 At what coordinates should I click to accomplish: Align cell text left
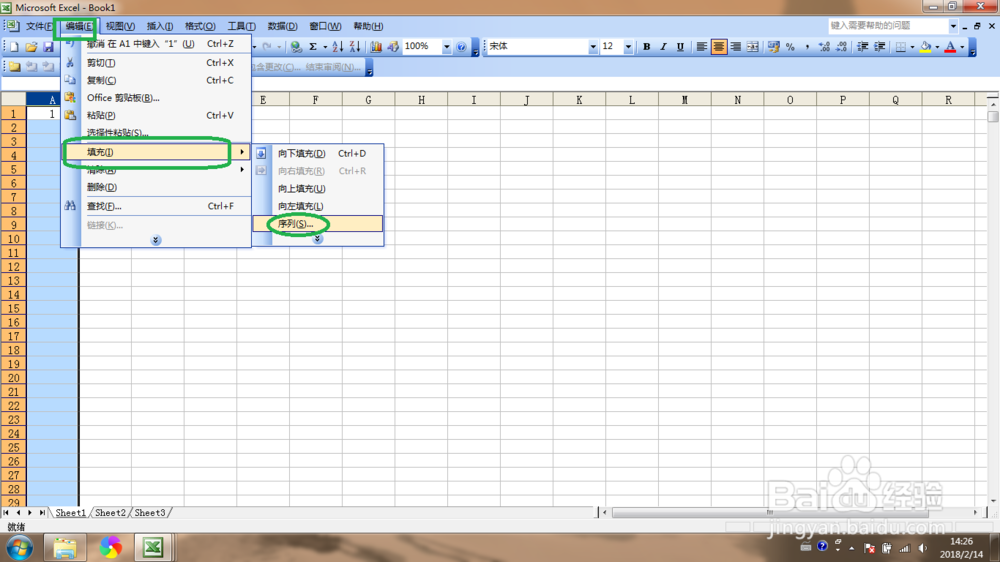[x=702, y=47]
